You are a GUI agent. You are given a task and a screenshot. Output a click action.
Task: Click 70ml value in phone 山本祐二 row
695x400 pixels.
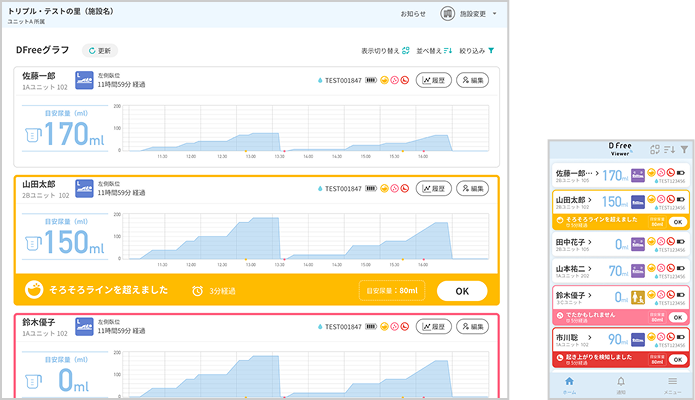pyautogui.click(x=618, y=271)
